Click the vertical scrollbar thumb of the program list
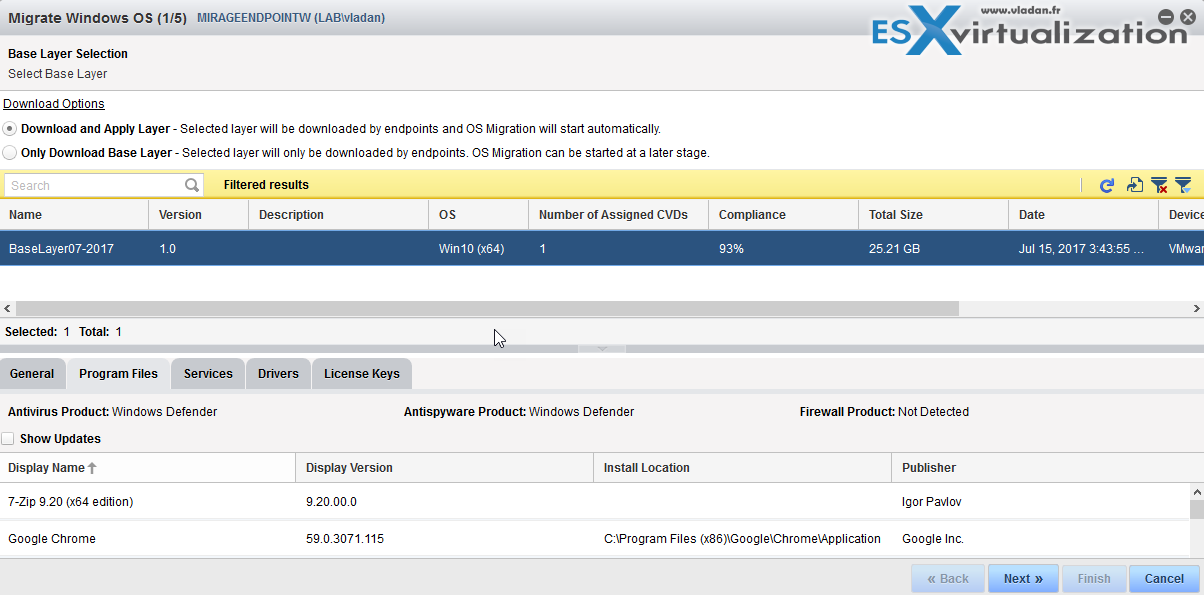 [x=1196, y=510]
